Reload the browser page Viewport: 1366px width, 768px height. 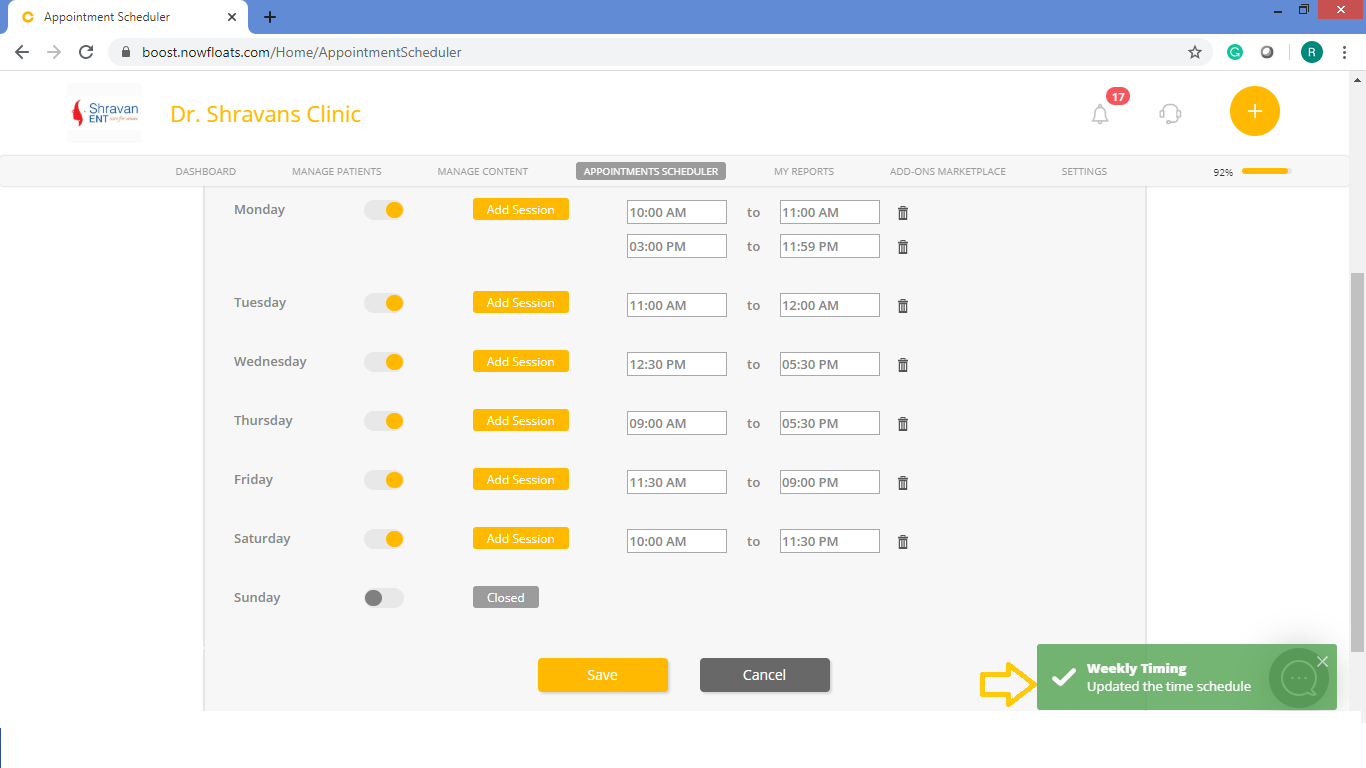coord(86,52)
